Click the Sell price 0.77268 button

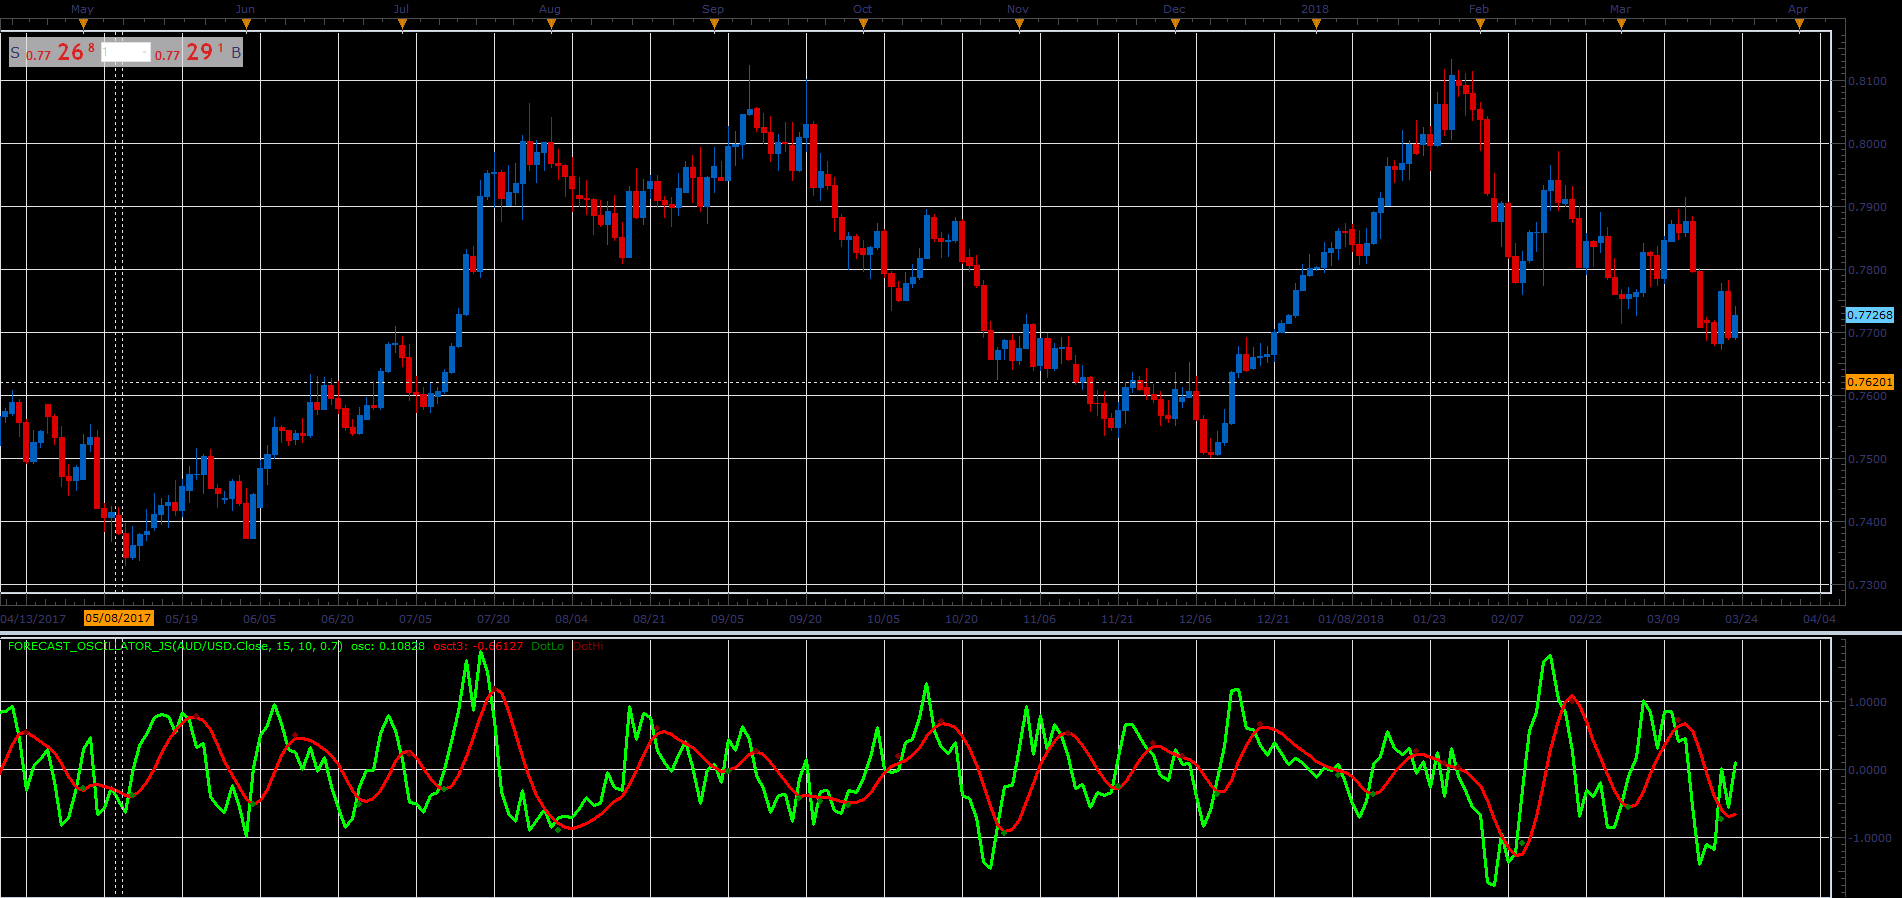(x=55, y=52)
